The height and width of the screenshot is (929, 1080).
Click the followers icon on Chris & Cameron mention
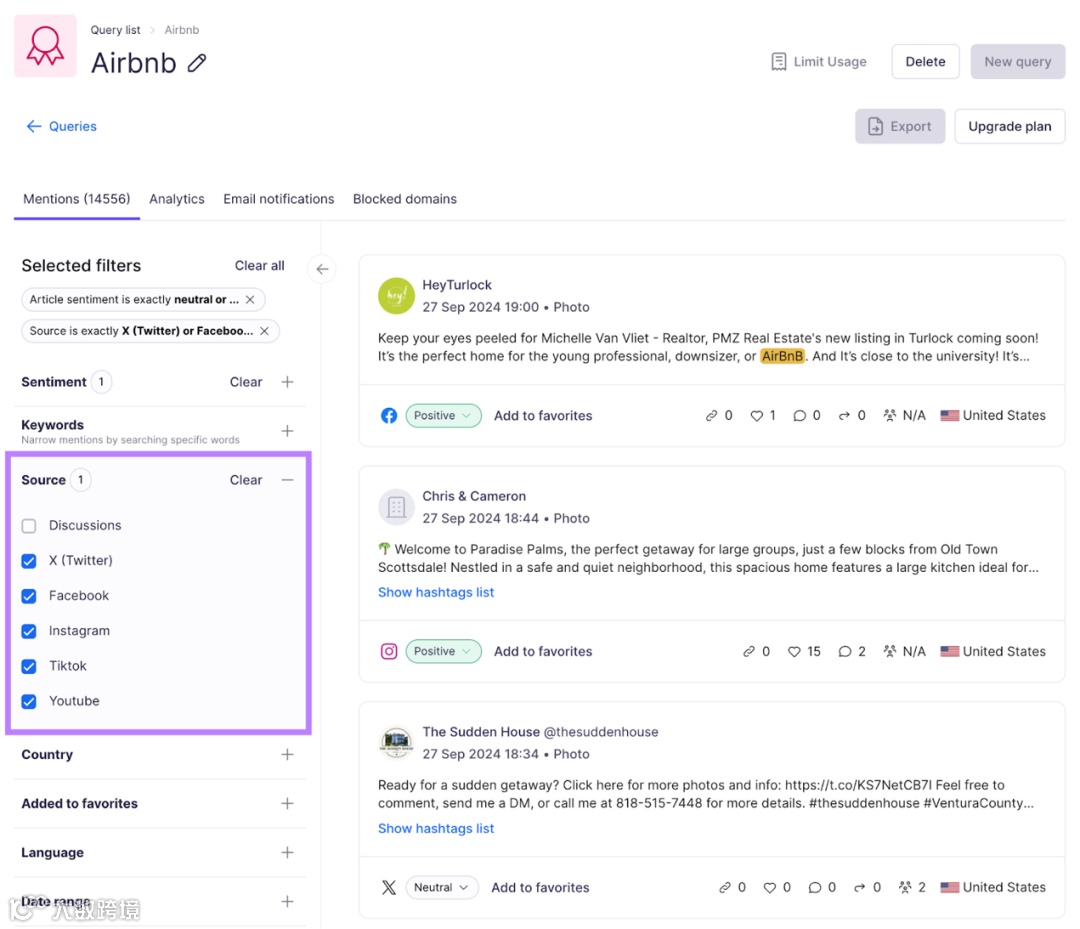890,651
